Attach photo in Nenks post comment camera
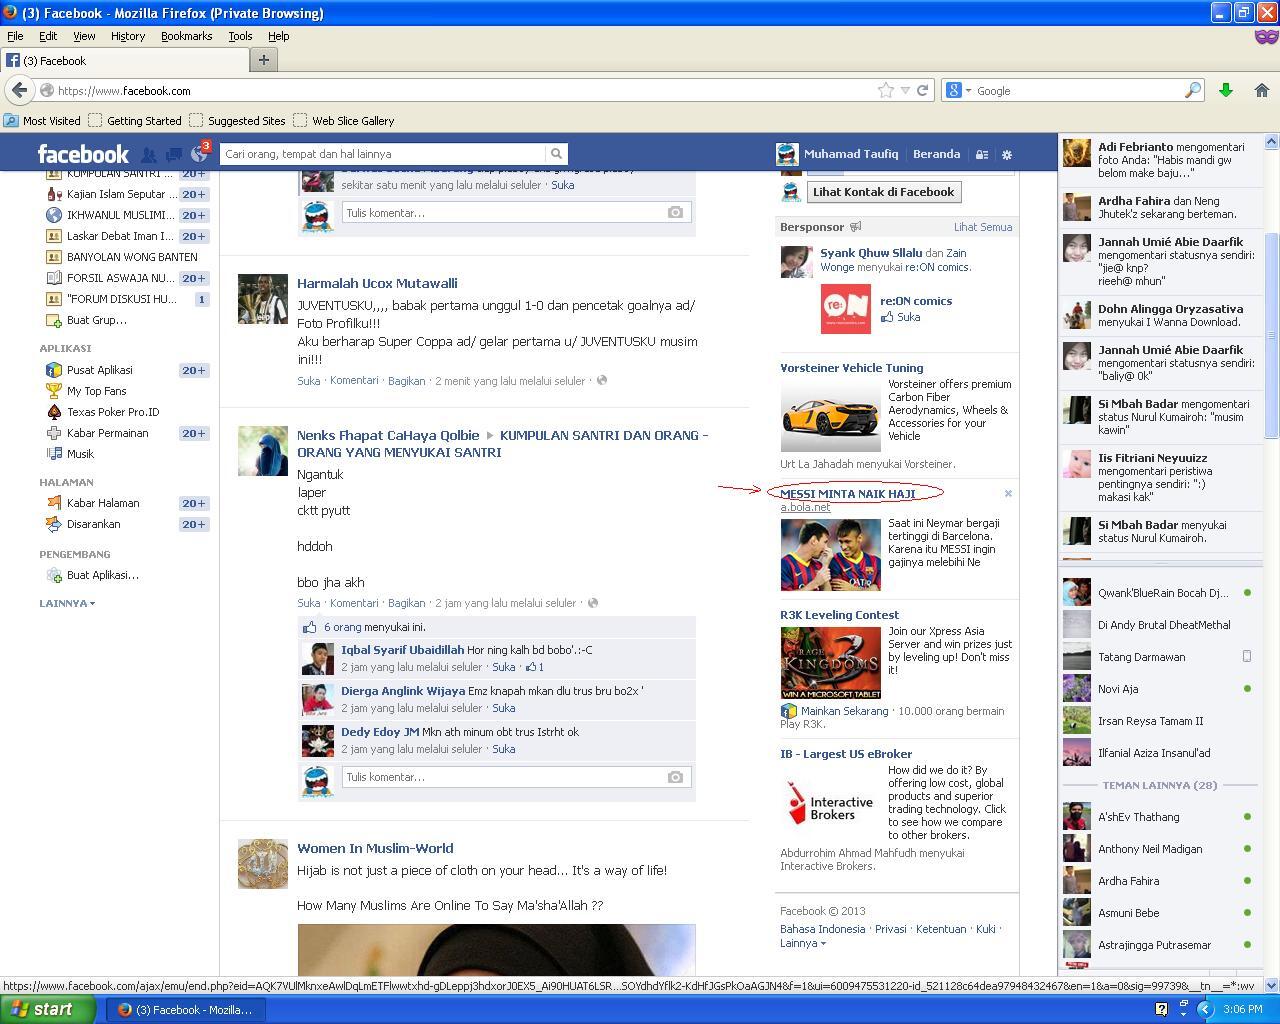The image size is (1280, 1024). (675, 777)
